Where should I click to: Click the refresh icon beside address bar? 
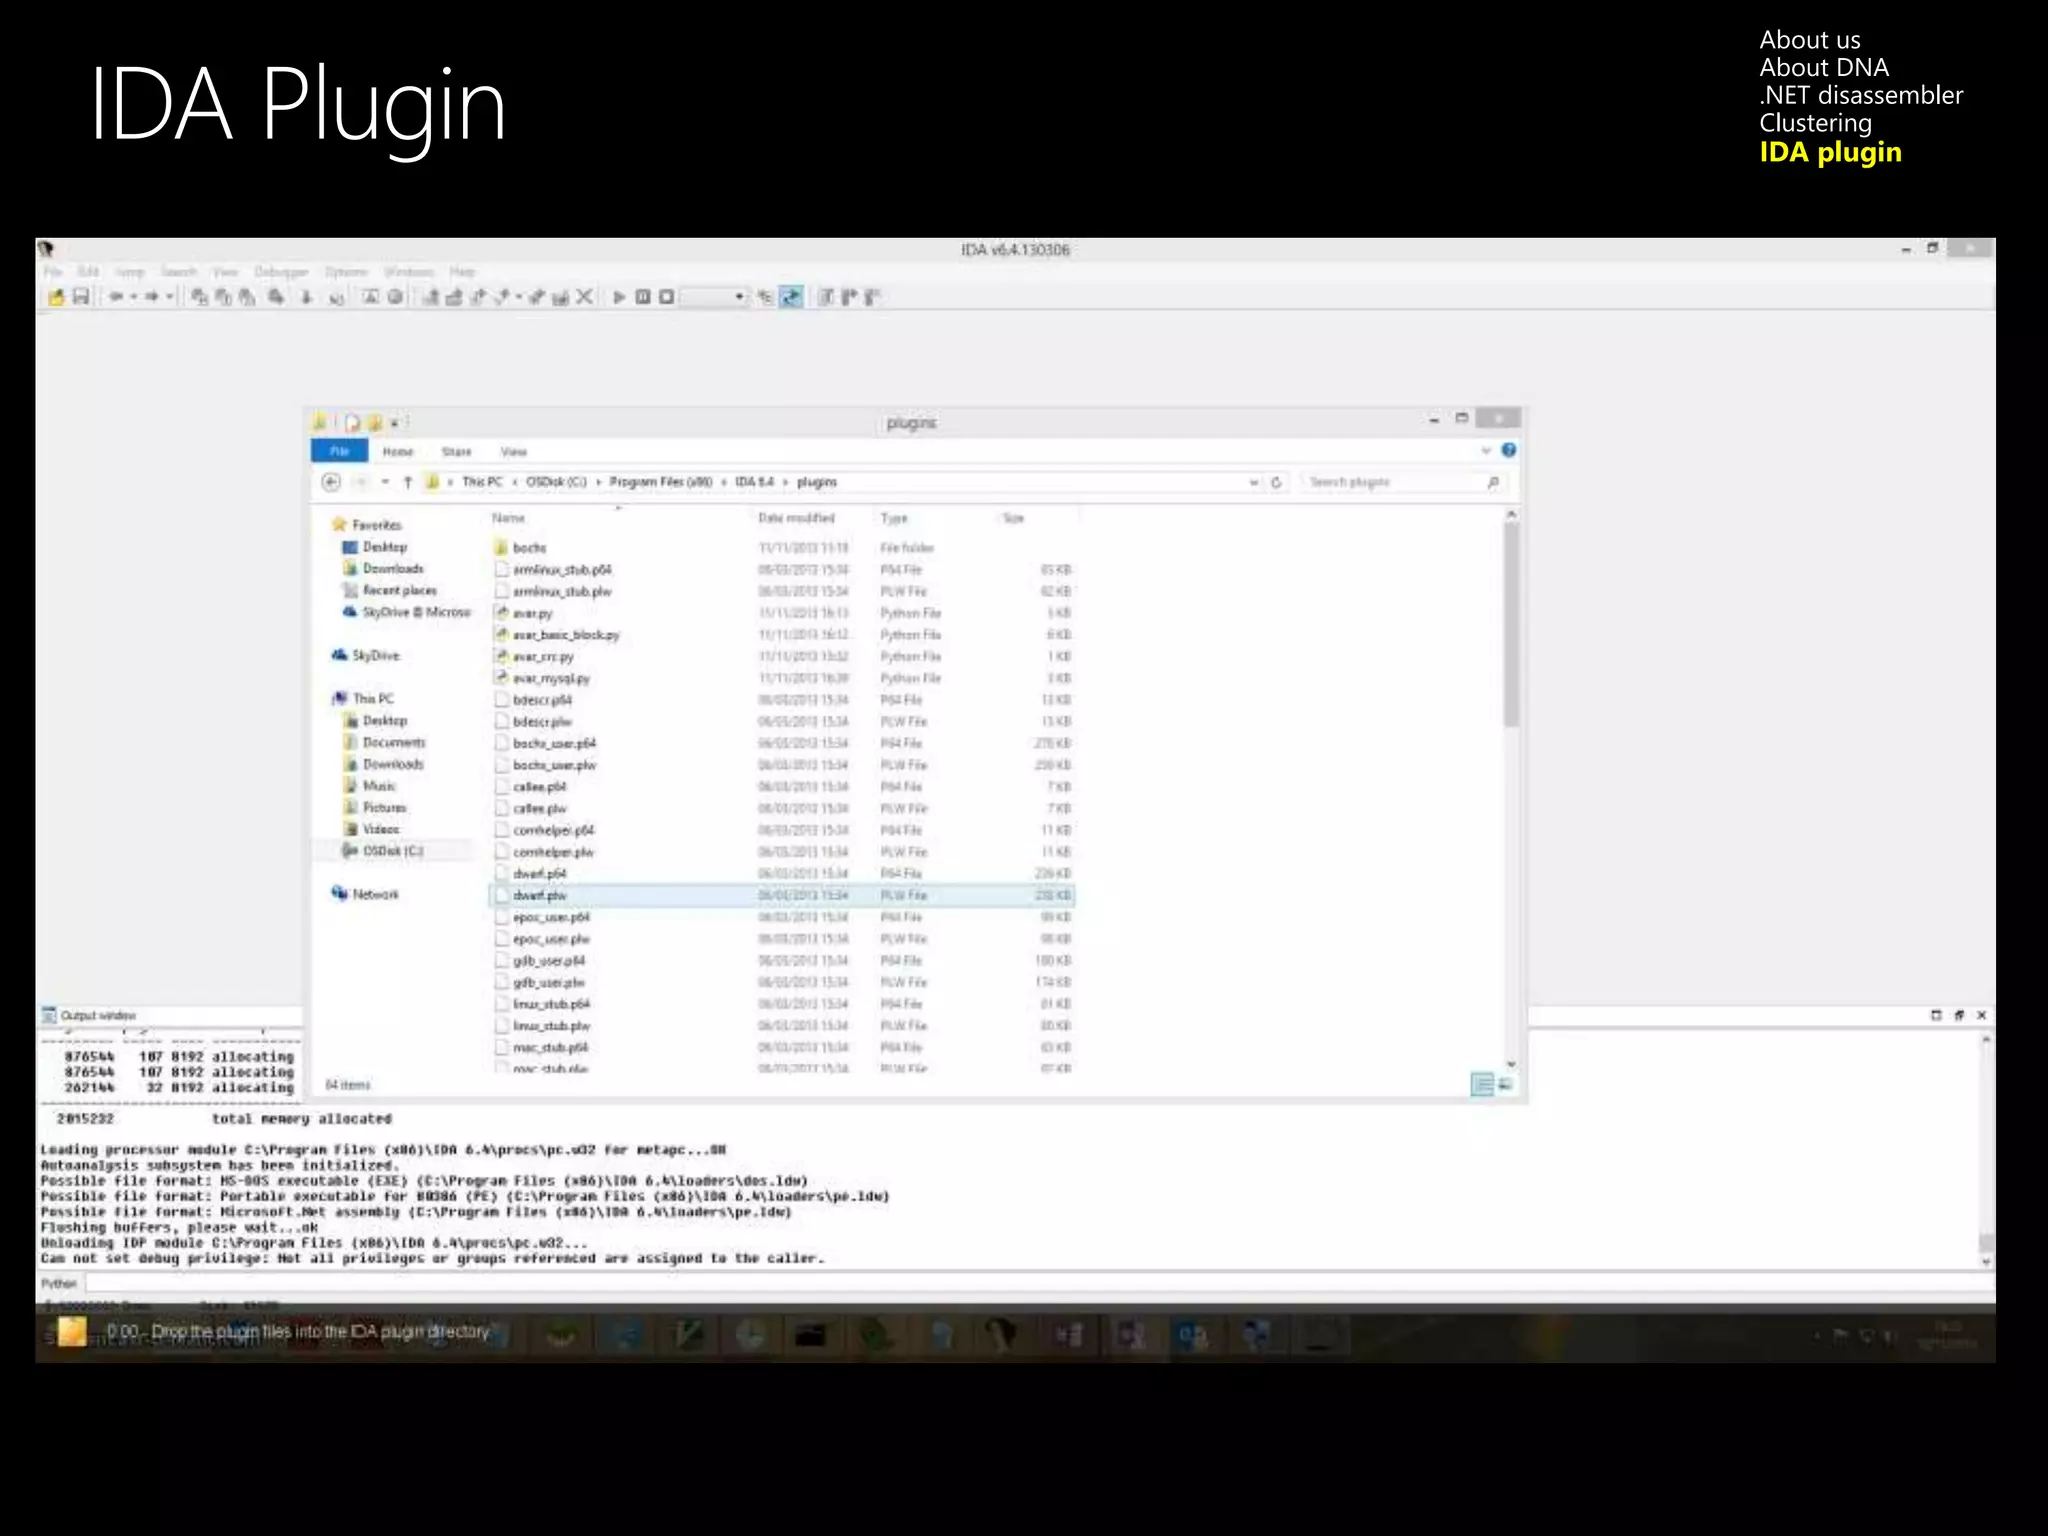(1277, 482)
